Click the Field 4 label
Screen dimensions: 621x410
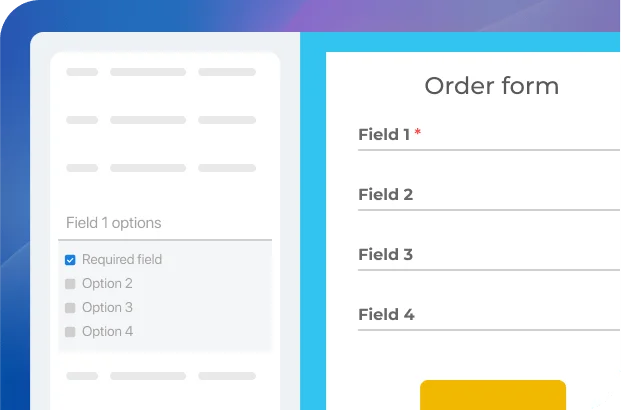tap(386, 315)
